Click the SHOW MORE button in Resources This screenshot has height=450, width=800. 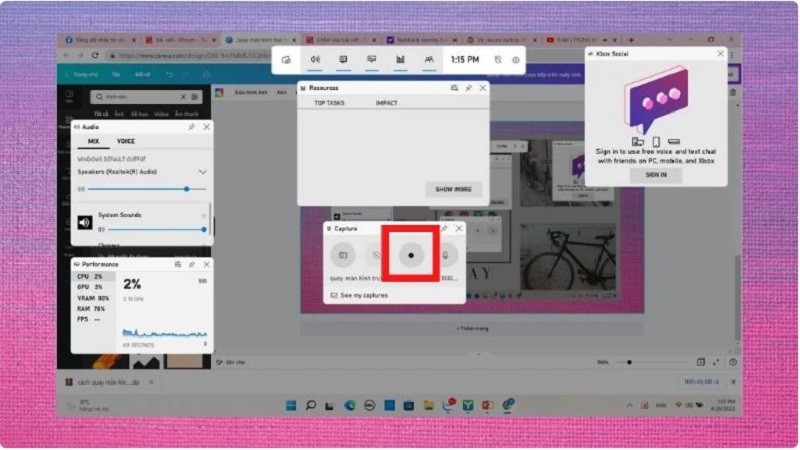coord(453,189)
